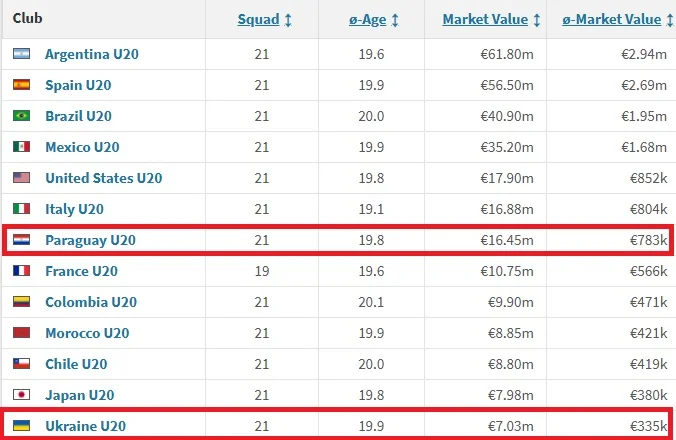Select the Ukraine U20 link
This screenshot has width=676, height=440.
85,426
